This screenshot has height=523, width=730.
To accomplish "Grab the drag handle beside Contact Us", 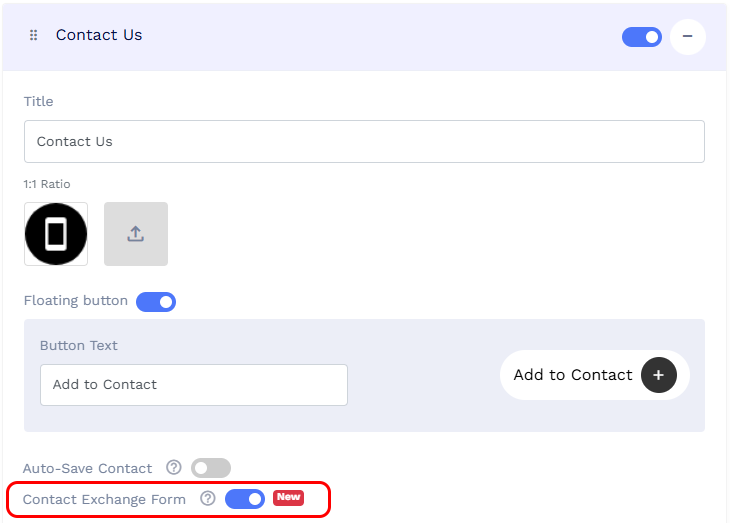I will pos(33,35).
